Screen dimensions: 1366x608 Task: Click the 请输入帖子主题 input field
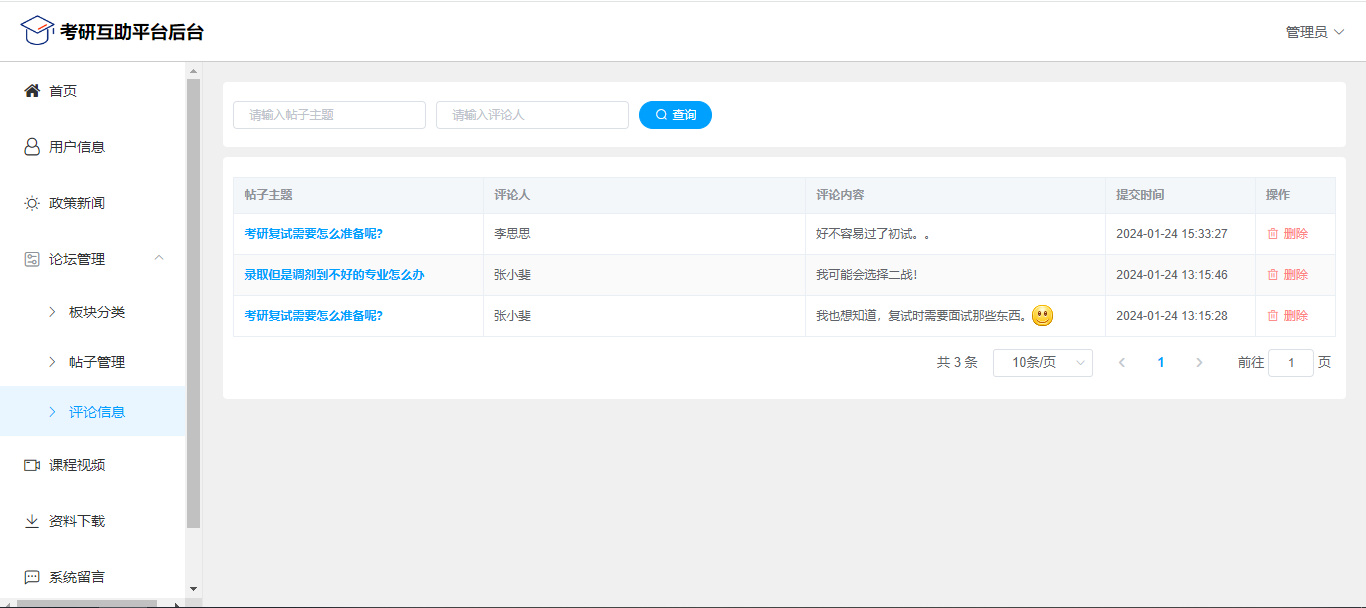click(x=329, y=115)
